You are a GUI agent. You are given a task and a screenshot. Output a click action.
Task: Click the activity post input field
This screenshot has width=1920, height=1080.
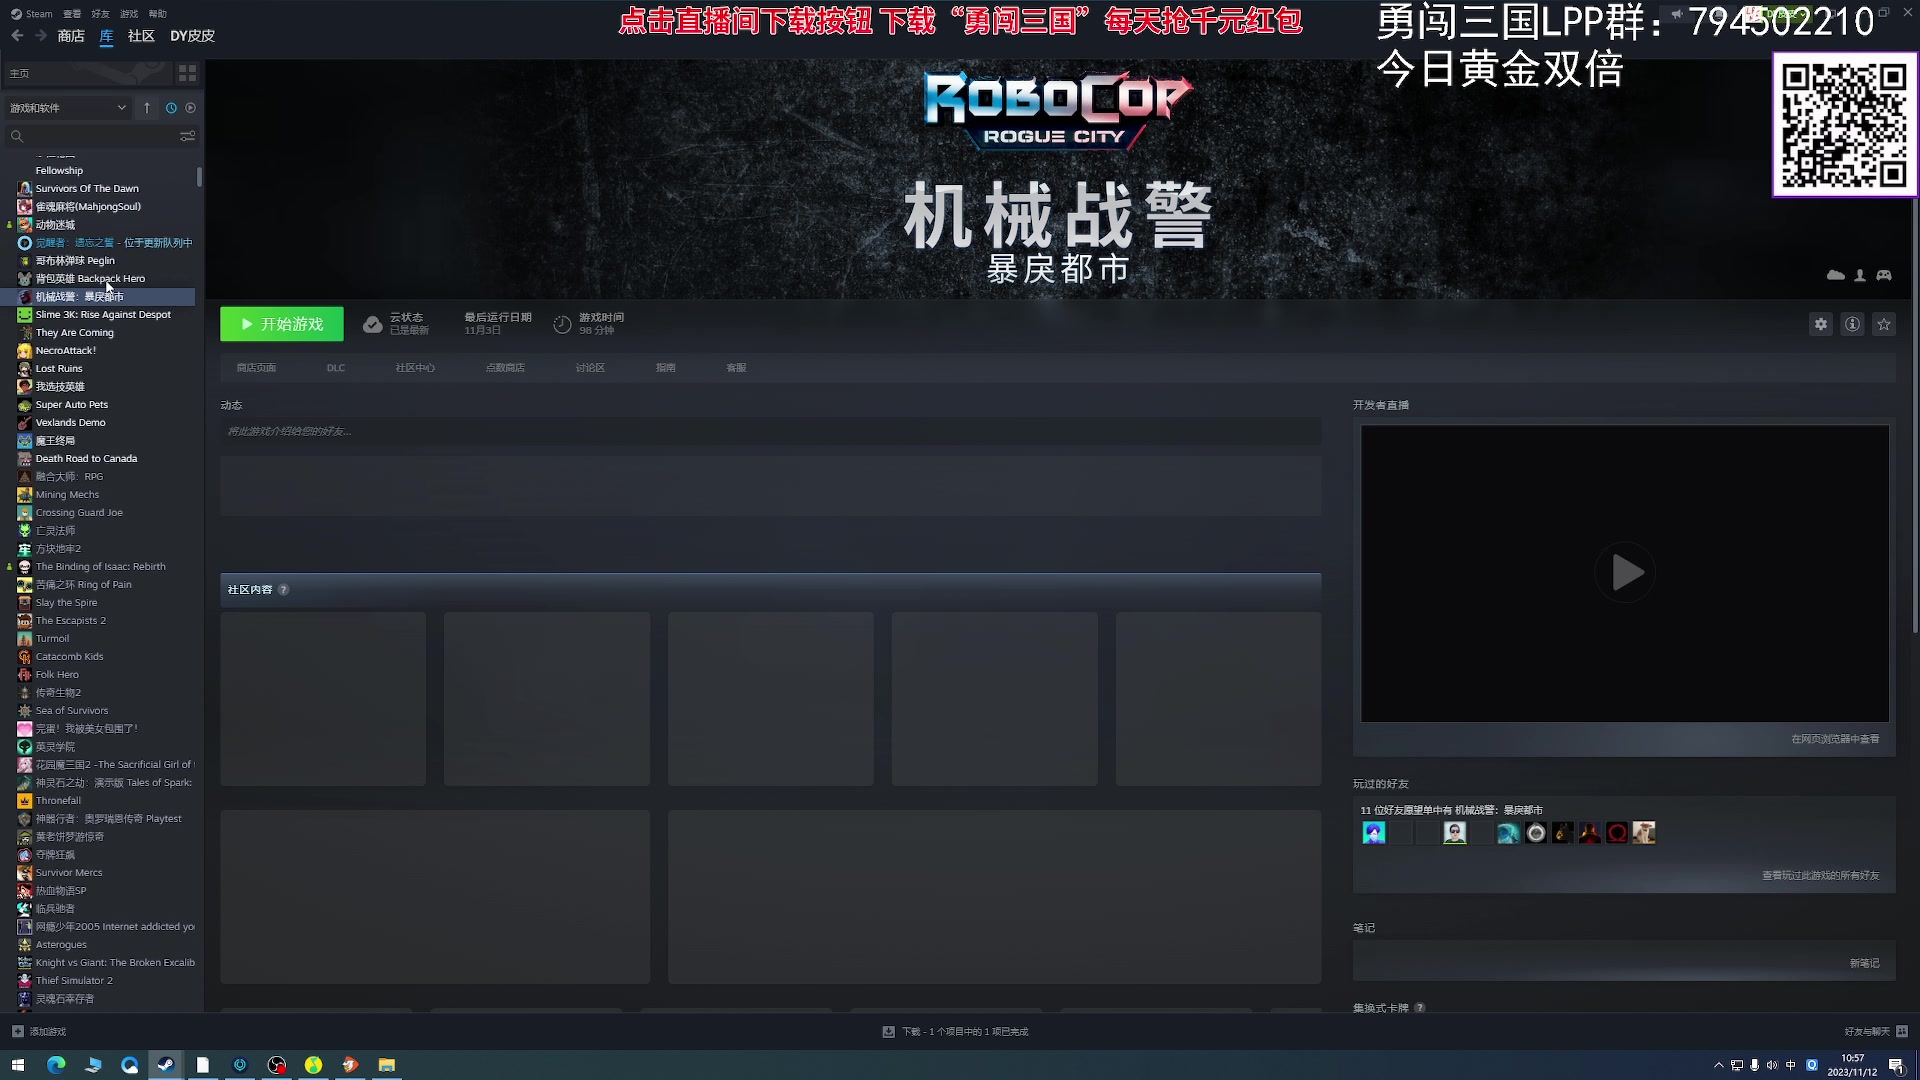770,431
